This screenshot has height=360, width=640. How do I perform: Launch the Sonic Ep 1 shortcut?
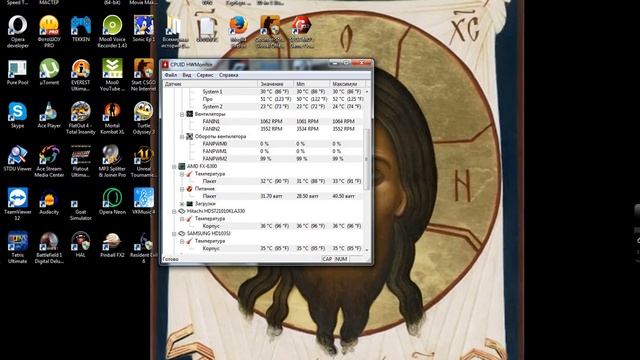point(144,29)
